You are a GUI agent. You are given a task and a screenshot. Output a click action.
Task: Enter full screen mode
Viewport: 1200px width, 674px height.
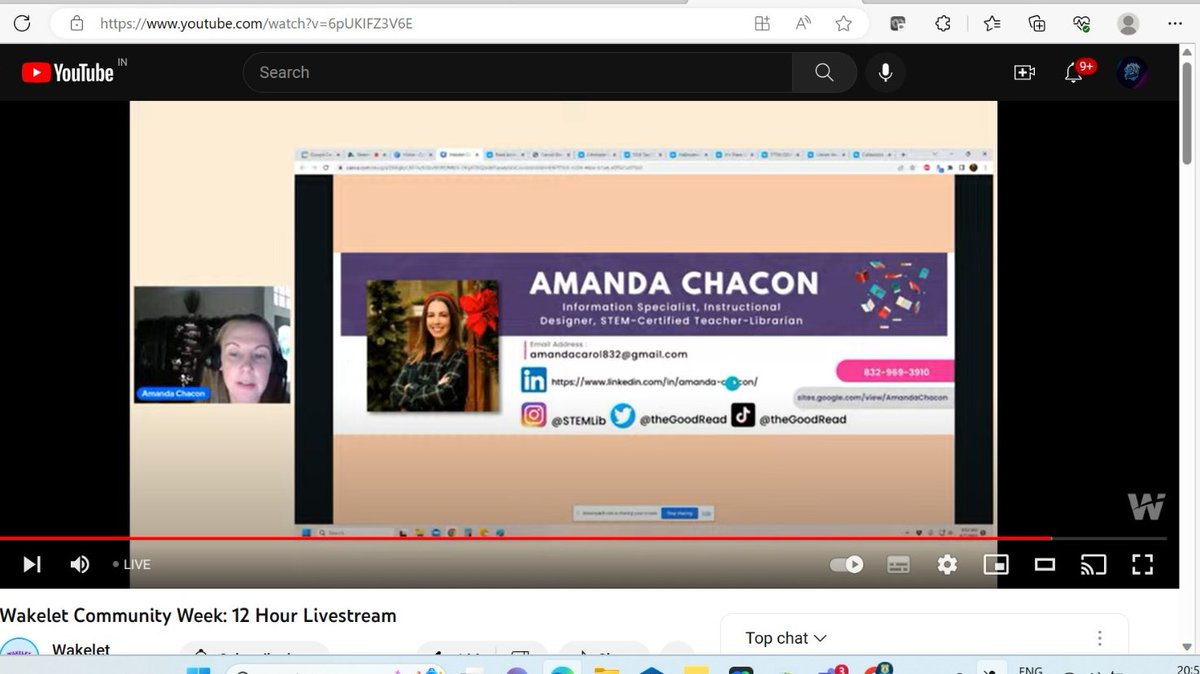[1142, 564]
